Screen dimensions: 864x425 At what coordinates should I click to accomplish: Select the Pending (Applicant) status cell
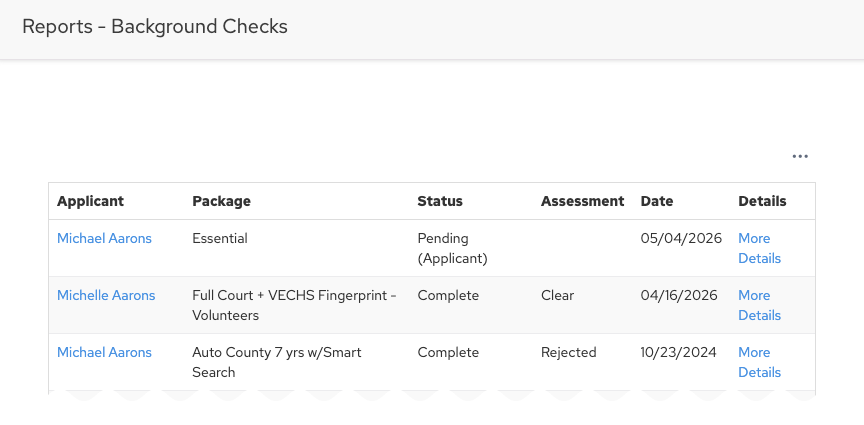point(452,248)
